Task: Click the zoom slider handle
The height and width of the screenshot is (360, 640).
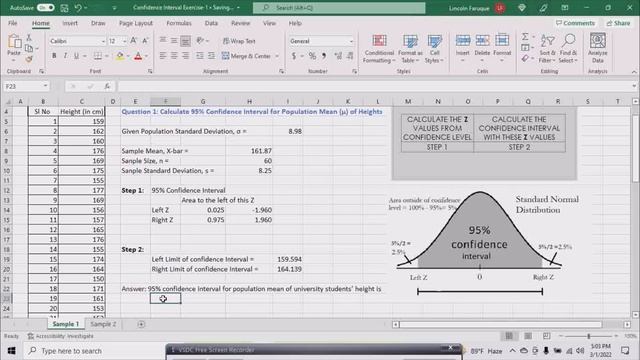Action: click(x=589, y=336)
